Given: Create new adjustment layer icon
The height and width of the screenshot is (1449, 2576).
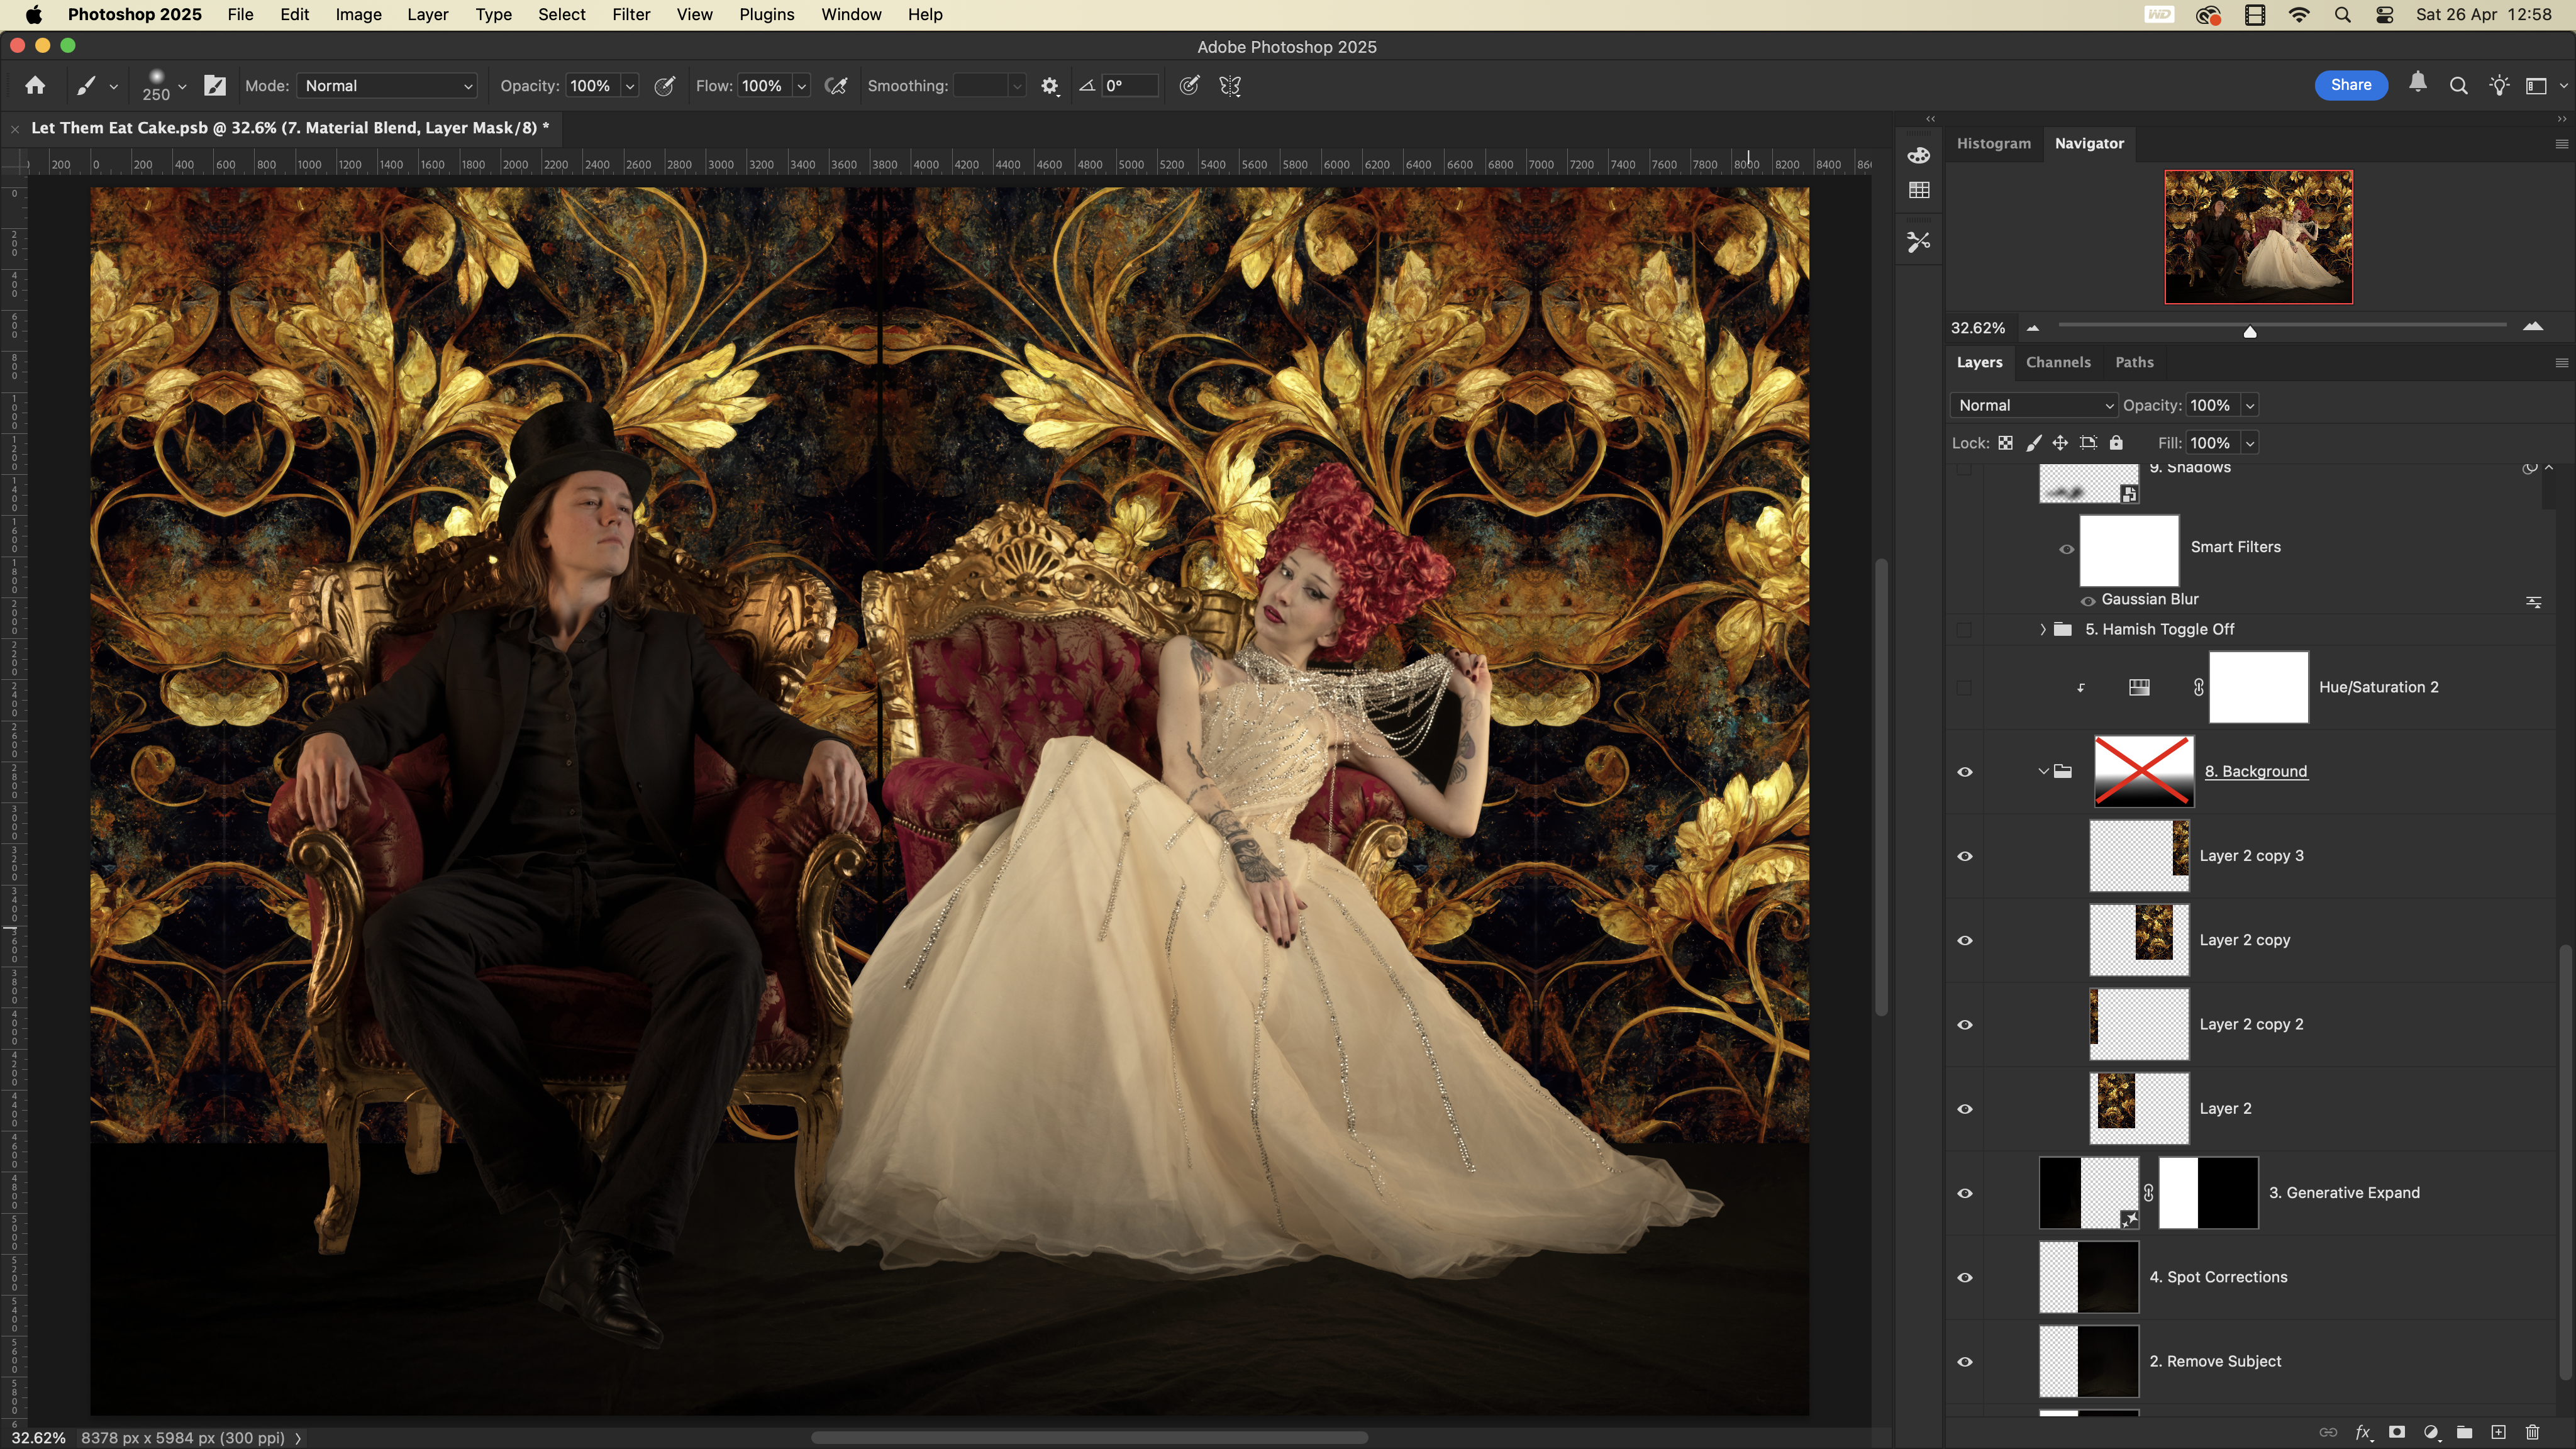Looking at the screenshot, I should click(2431, 1432).
